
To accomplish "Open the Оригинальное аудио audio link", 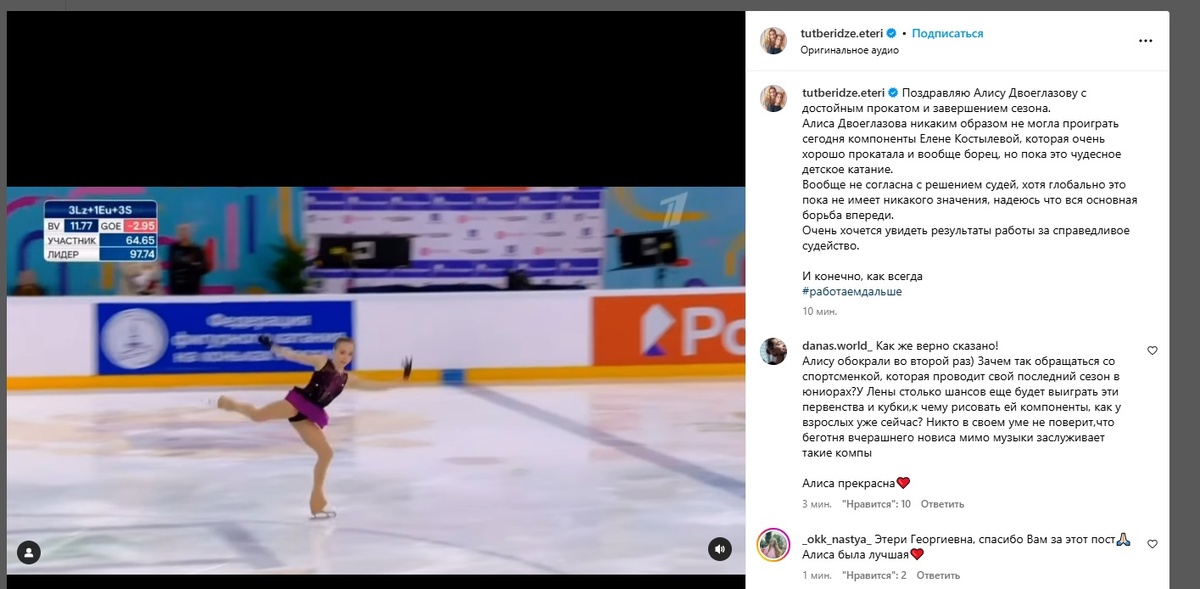I will (849, 50).
